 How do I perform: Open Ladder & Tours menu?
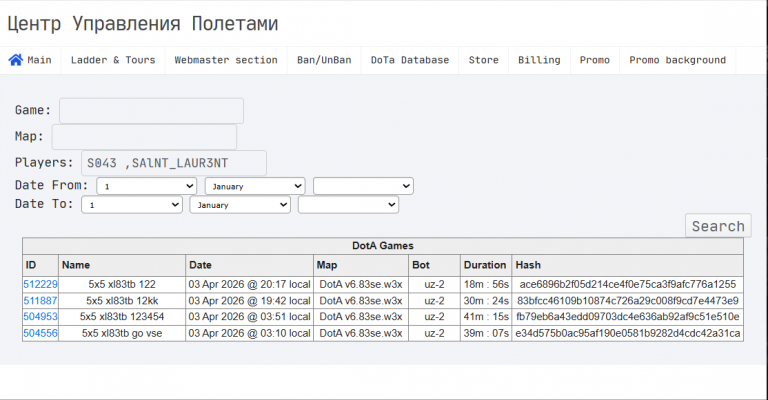[113, 60]
